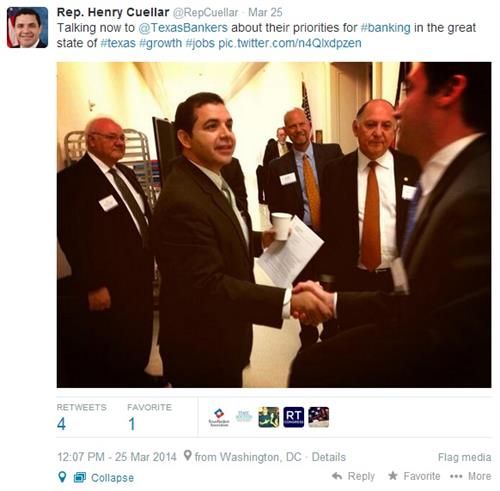
Task: Click the last retweeter avatar with flag
Action: point(318,417)
